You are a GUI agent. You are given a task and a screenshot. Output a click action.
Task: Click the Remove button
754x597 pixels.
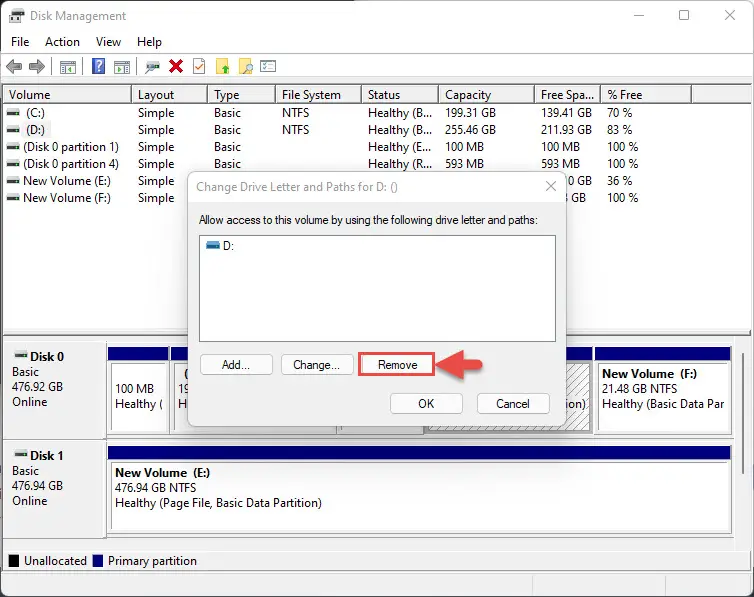pyautogui.click(x=397, y=365)
